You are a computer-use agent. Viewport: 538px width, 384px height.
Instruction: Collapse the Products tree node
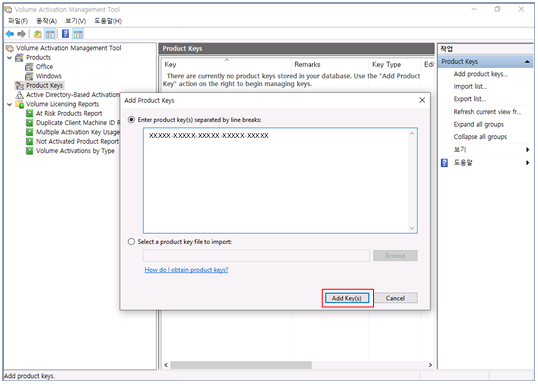9,58
